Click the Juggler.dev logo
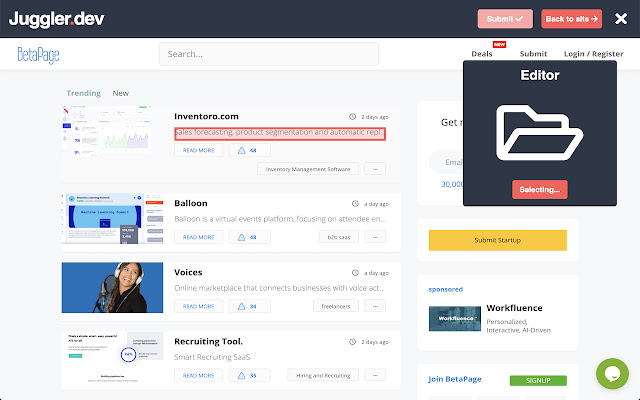This screenshot has height=400, width=640. [57, 19]
